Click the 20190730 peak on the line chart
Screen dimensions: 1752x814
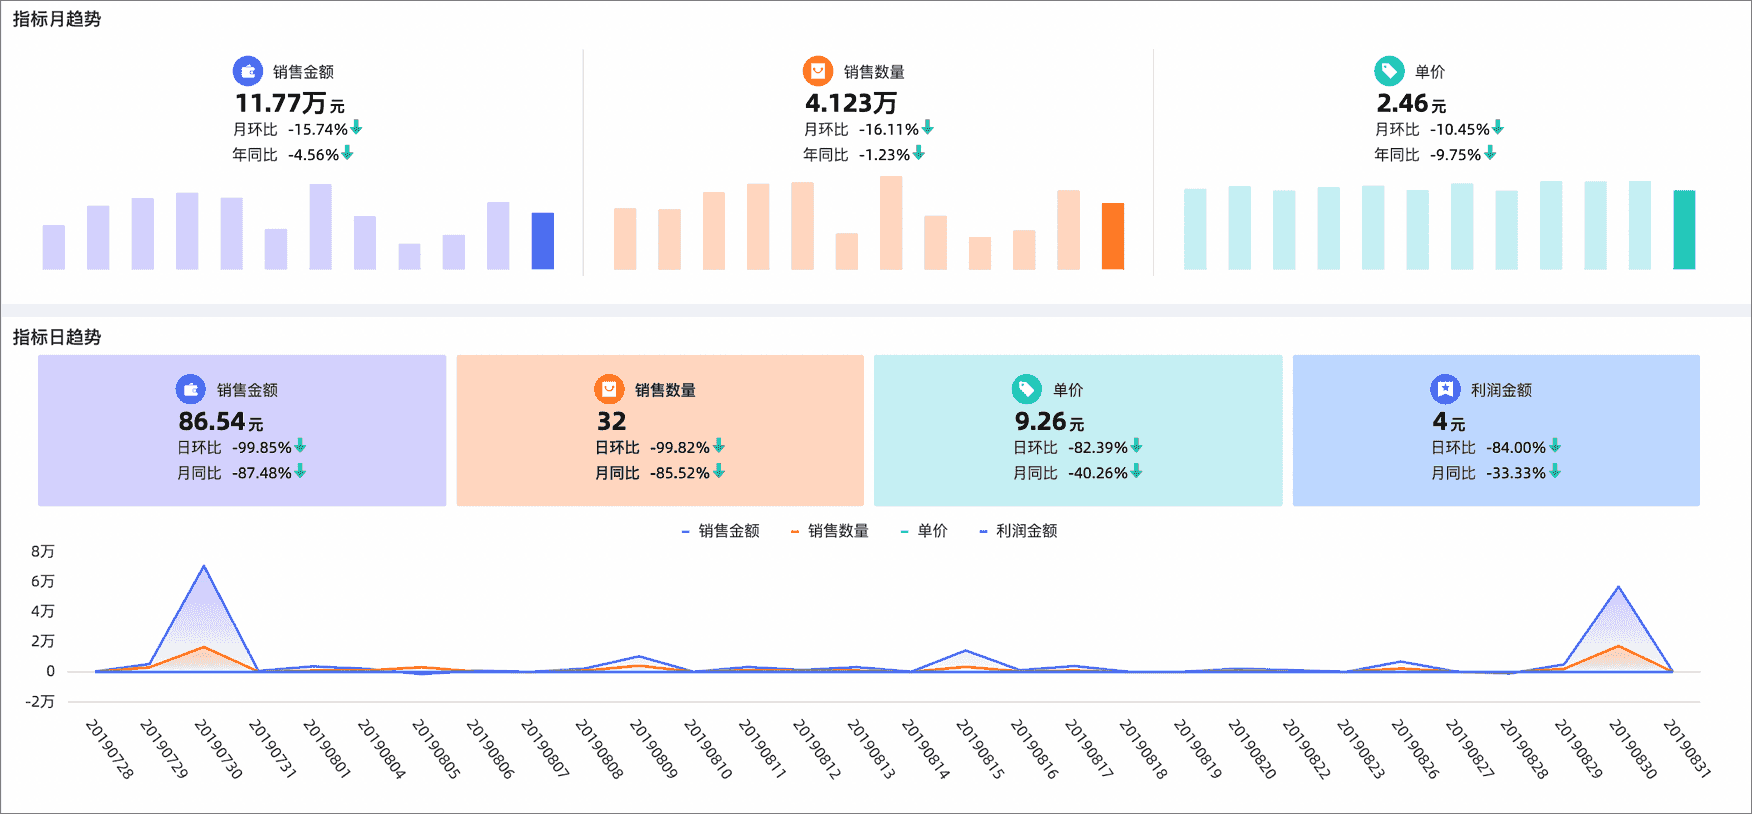[204, 567]
